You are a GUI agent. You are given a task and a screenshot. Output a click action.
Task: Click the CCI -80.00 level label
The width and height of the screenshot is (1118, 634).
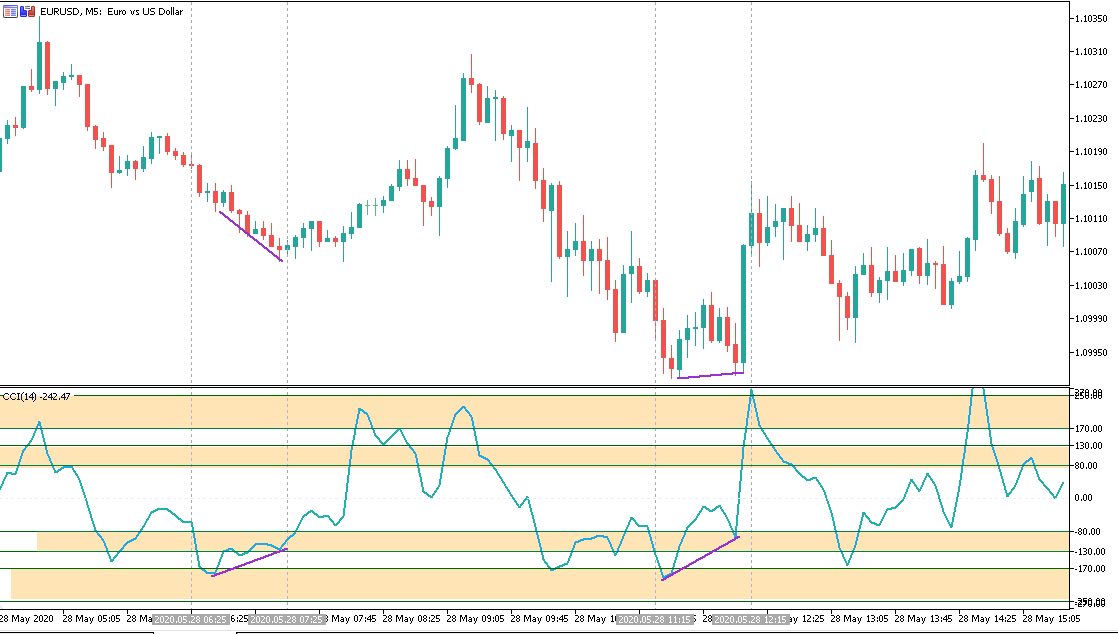(x=1089, y=531)
